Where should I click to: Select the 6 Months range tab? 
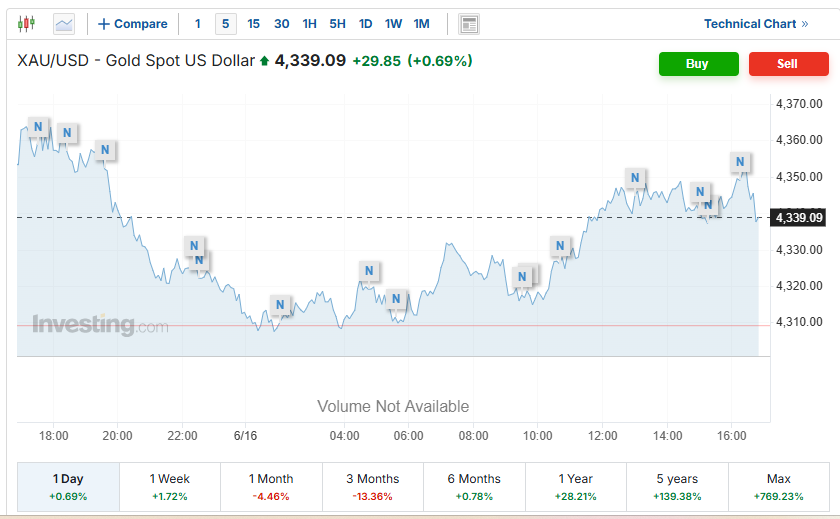(x=474, y=487)
